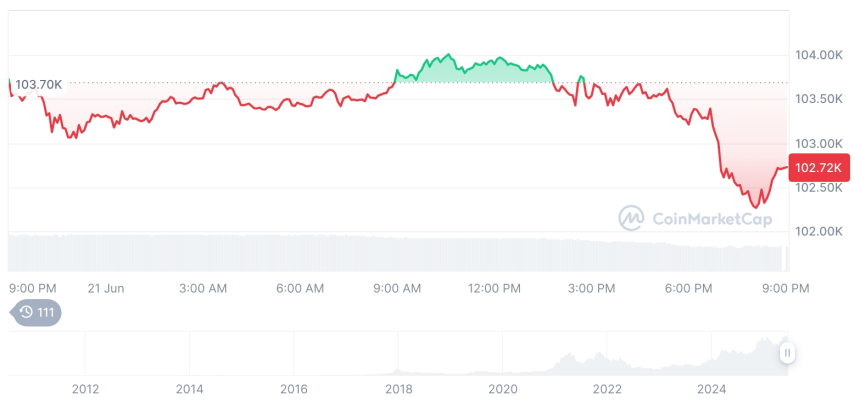Click the 3:00 PM time axis label
The image size is (860, 401).
pyautogui.click(x=591, y=288)
